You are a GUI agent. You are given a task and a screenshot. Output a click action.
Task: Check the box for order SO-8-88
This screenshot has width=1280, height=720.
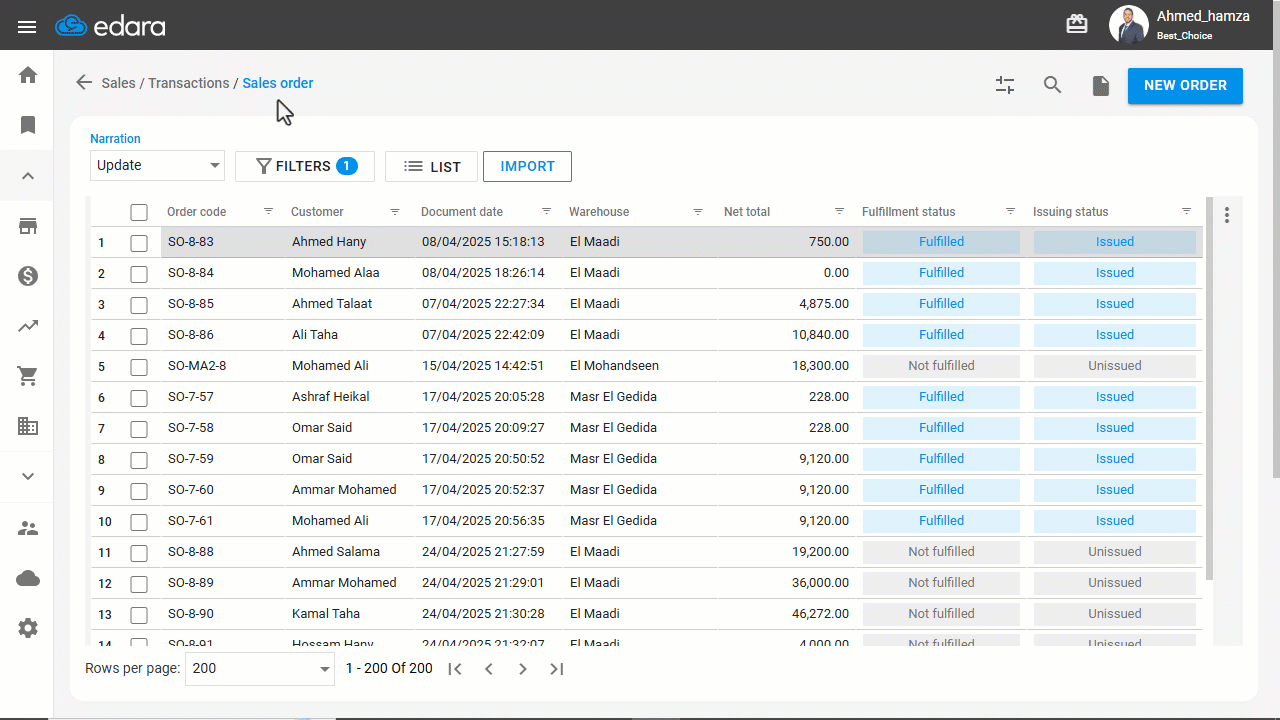click(x=139, y=553)
